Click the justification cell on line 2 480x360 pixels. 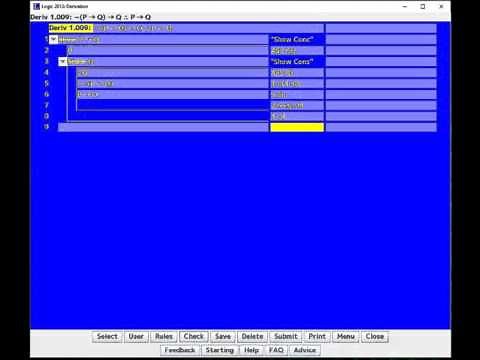(297, 51)
